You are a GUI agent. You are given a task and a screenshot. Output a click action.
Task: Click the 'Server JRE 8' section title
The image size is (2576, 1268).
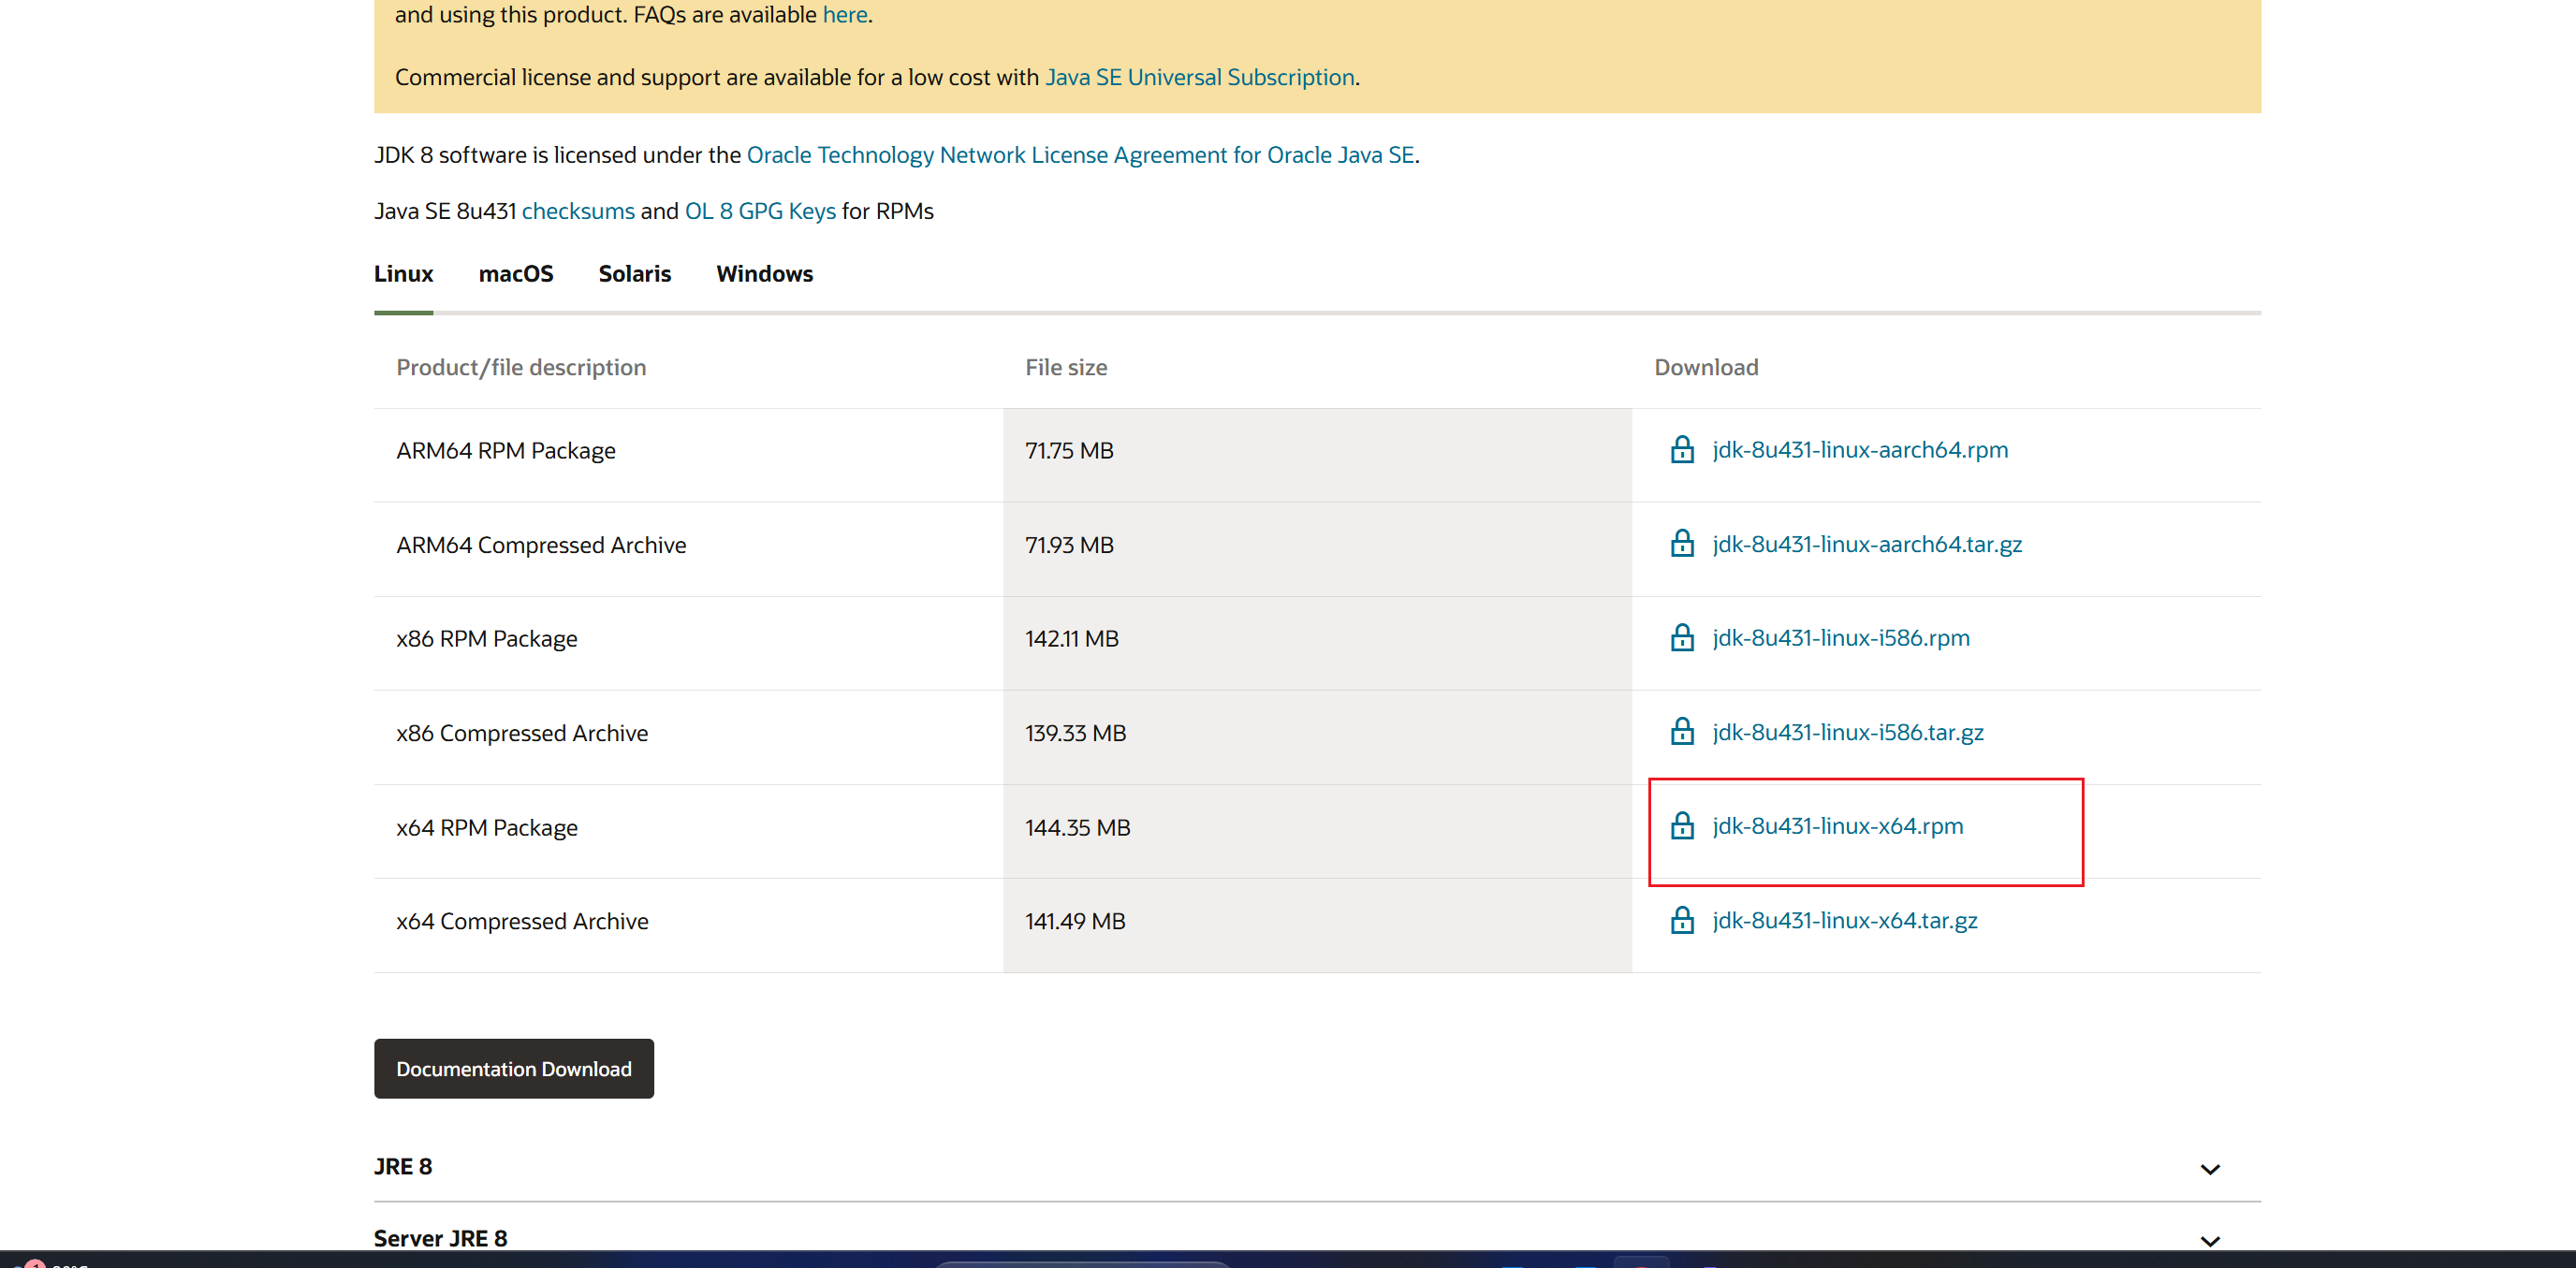(x=440, y=1238)
